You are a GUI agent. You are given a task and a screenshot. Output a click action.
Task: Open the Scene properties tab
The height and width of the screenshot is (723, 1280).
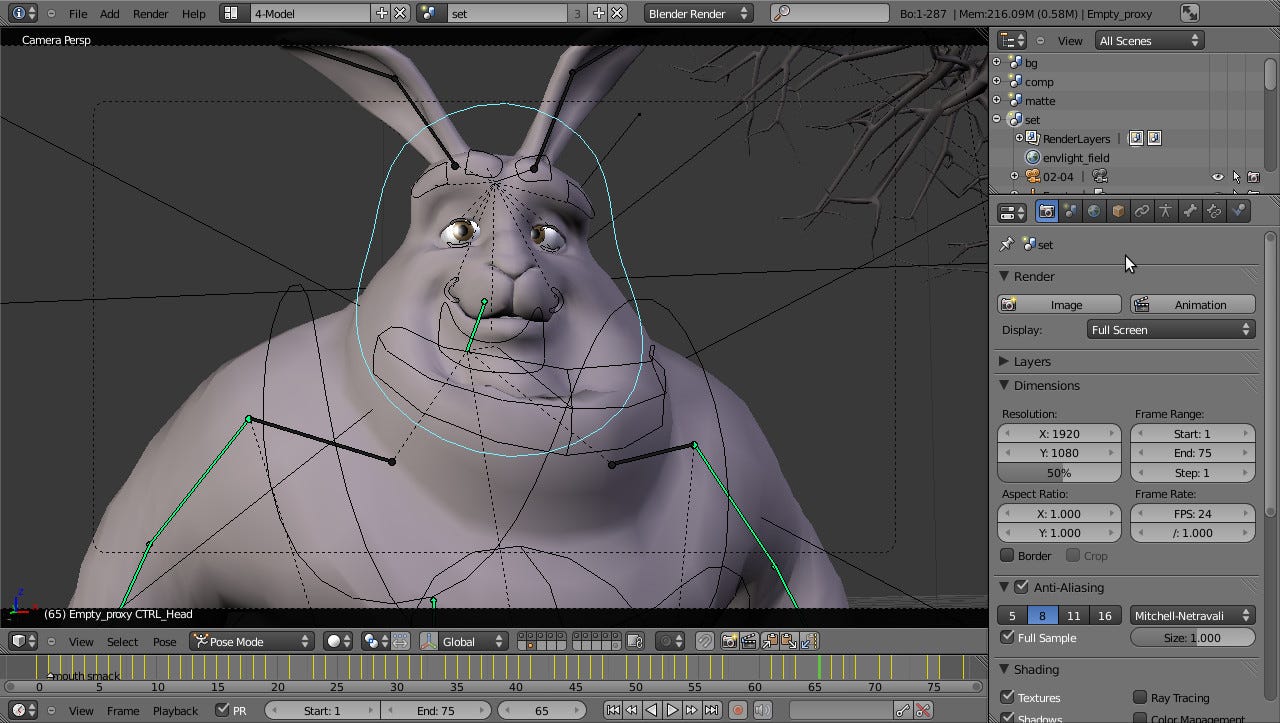pyautogui.click(x=1070, y=211)
